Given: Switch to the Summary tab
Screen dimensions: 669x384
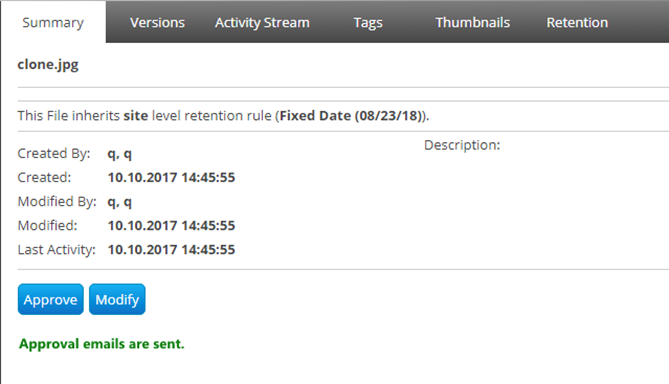Looking at the screenshot, I should (53, 22).
